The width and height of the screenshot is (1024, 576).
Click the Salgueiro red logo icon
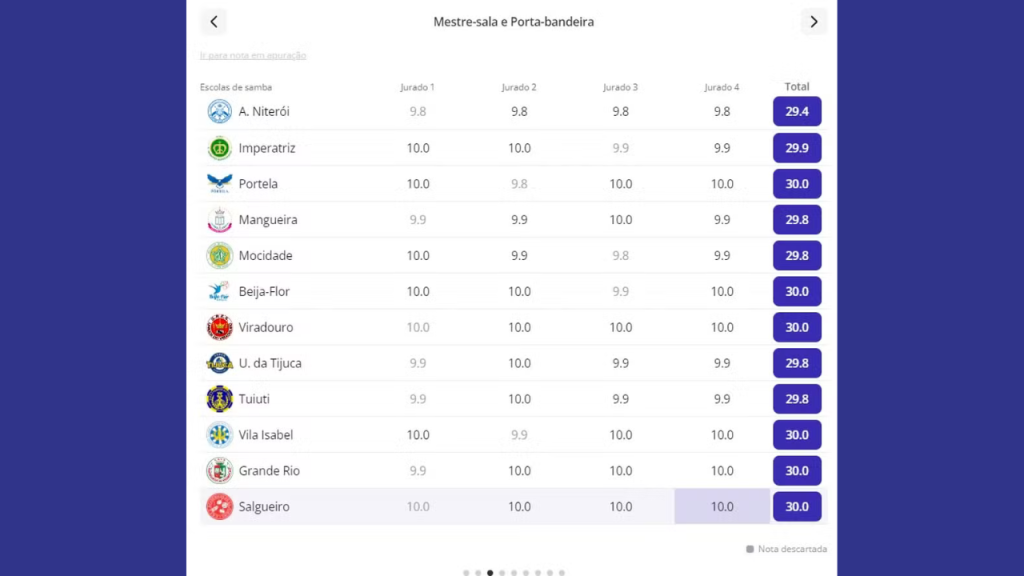point(219,507)
